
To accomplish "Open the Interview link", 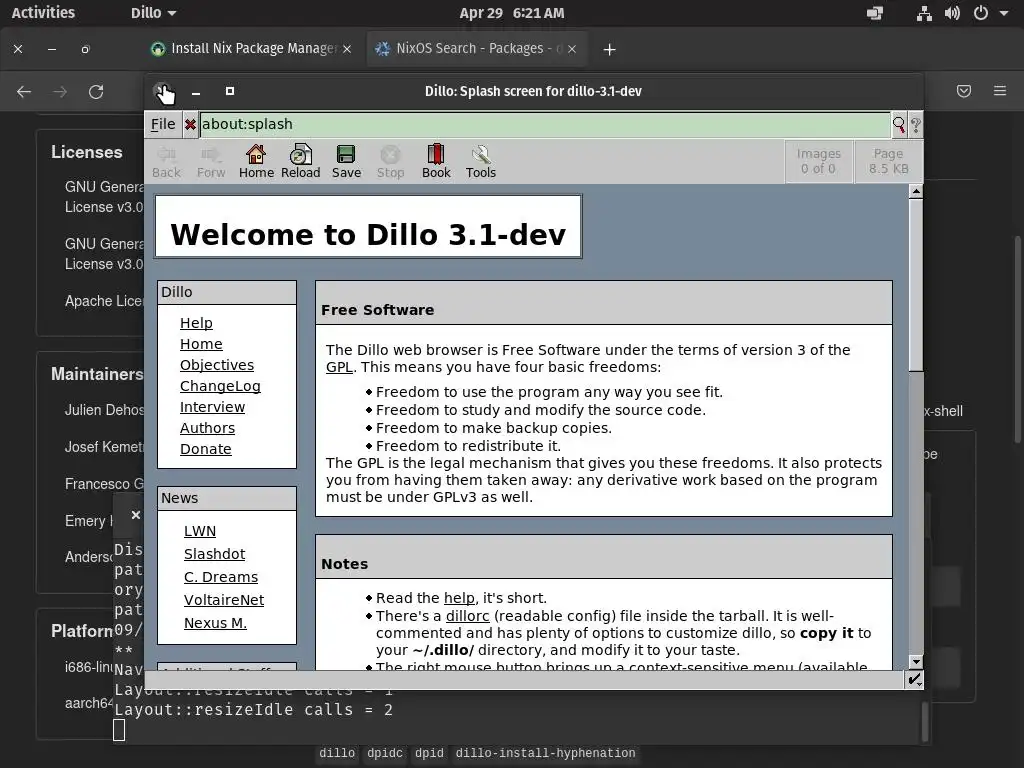I will click(212, 407).
